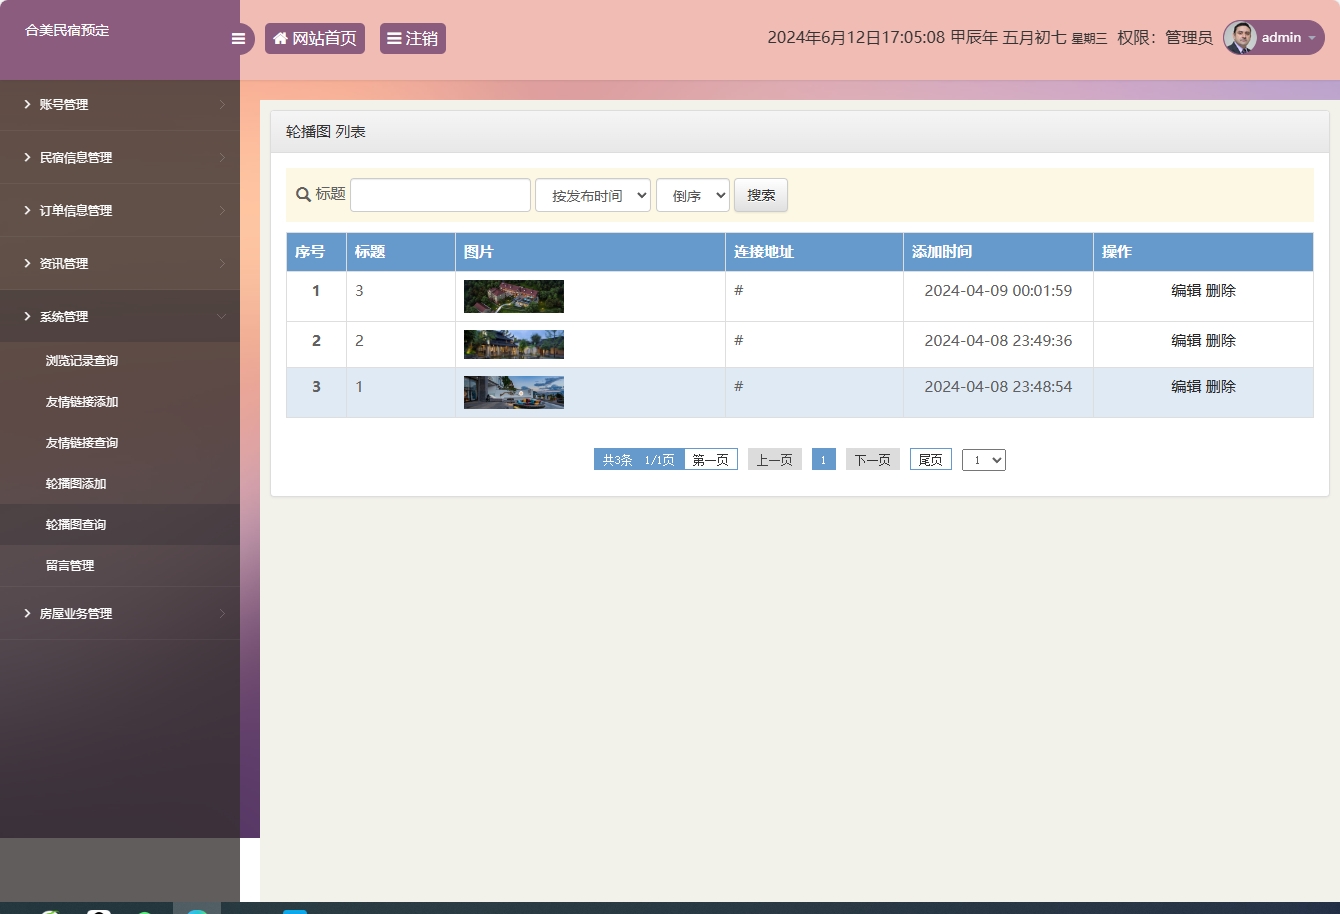Open the 按发布时间 sort dropdown
1340x914 pixels.
point(592,194)
